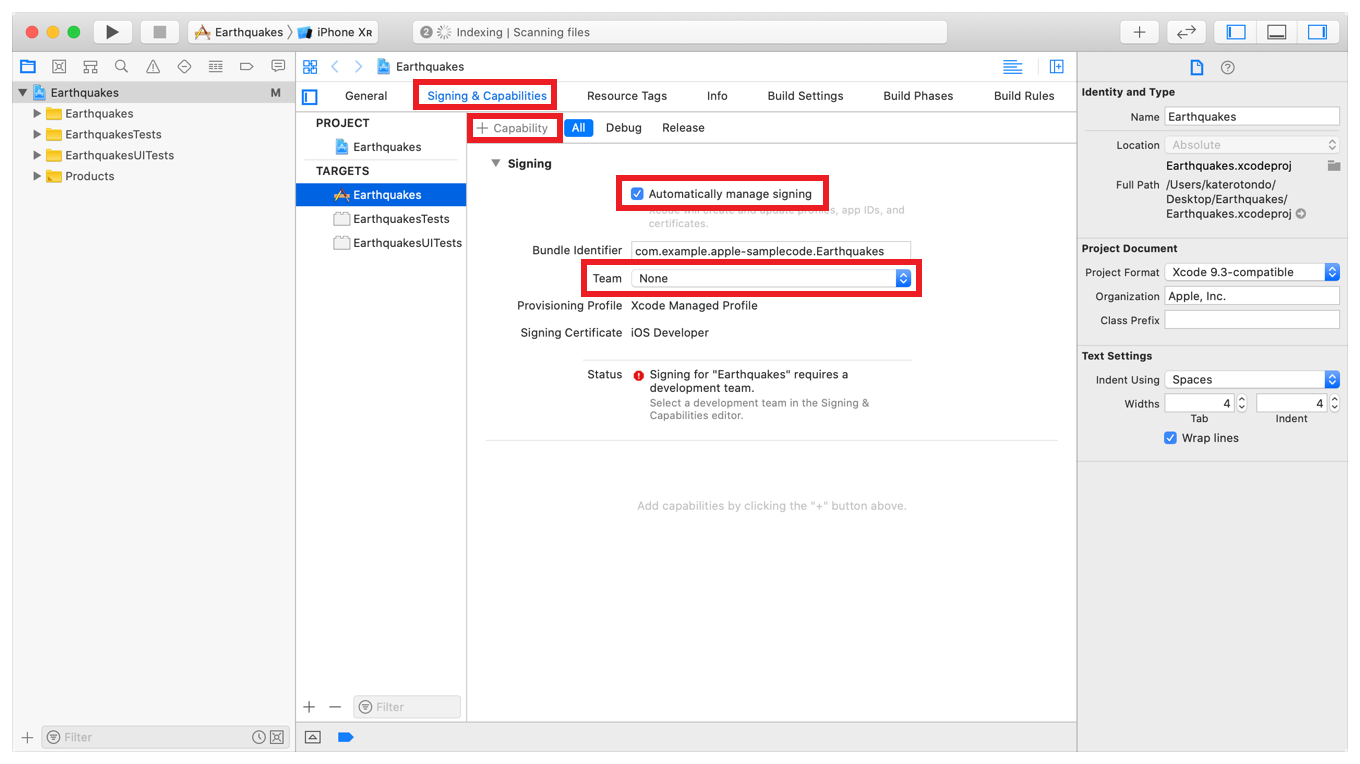Image resolution: width=1360 pixels, height=764 pixels.
Task: Show the File inspector icon
Action: pos(1196,67)
